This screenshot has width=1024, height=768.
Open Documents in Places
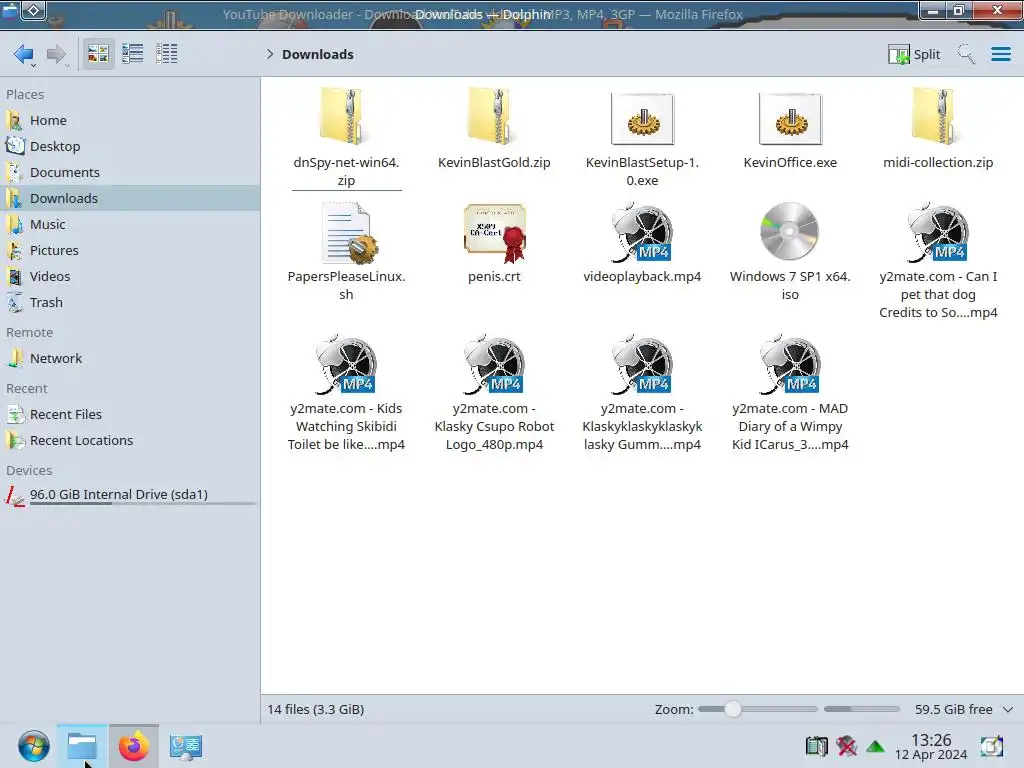[131, 172]
